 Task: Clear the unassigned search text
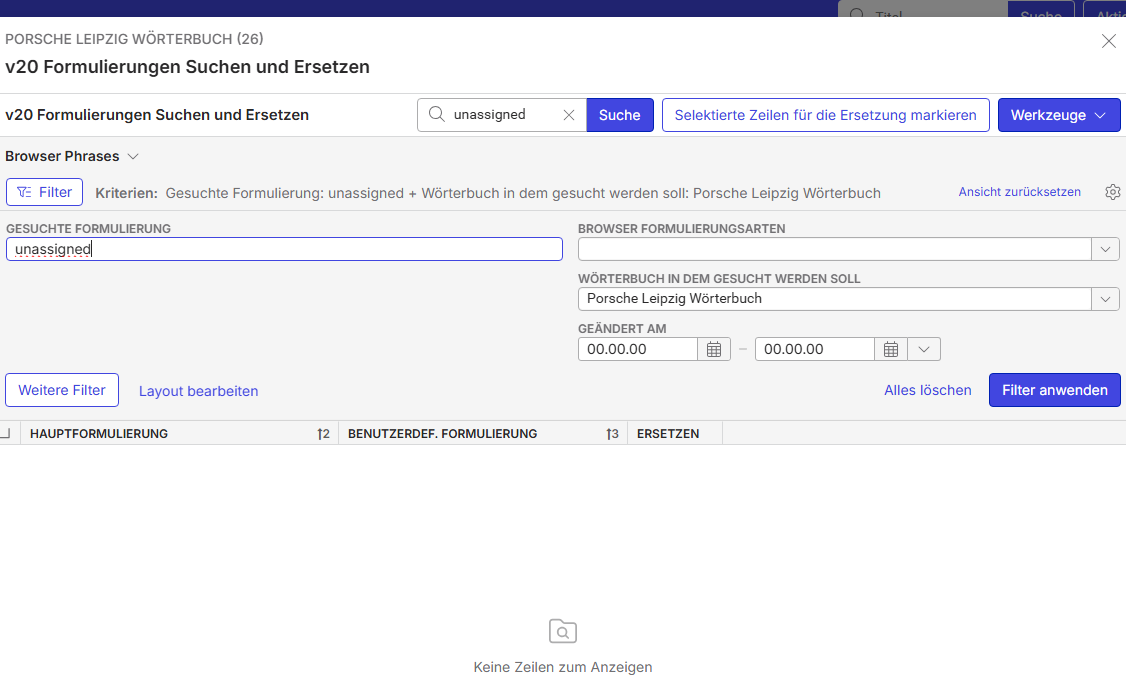pos(569,115)
